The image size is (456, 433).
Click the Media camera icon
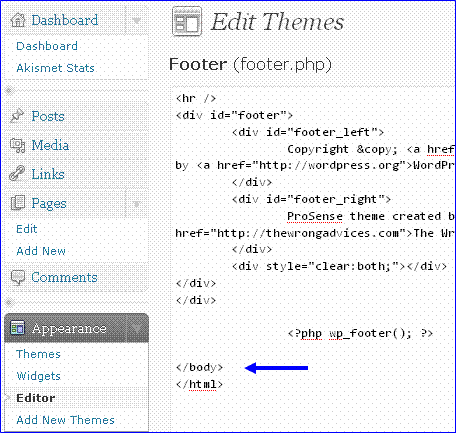tap(17, 145)
